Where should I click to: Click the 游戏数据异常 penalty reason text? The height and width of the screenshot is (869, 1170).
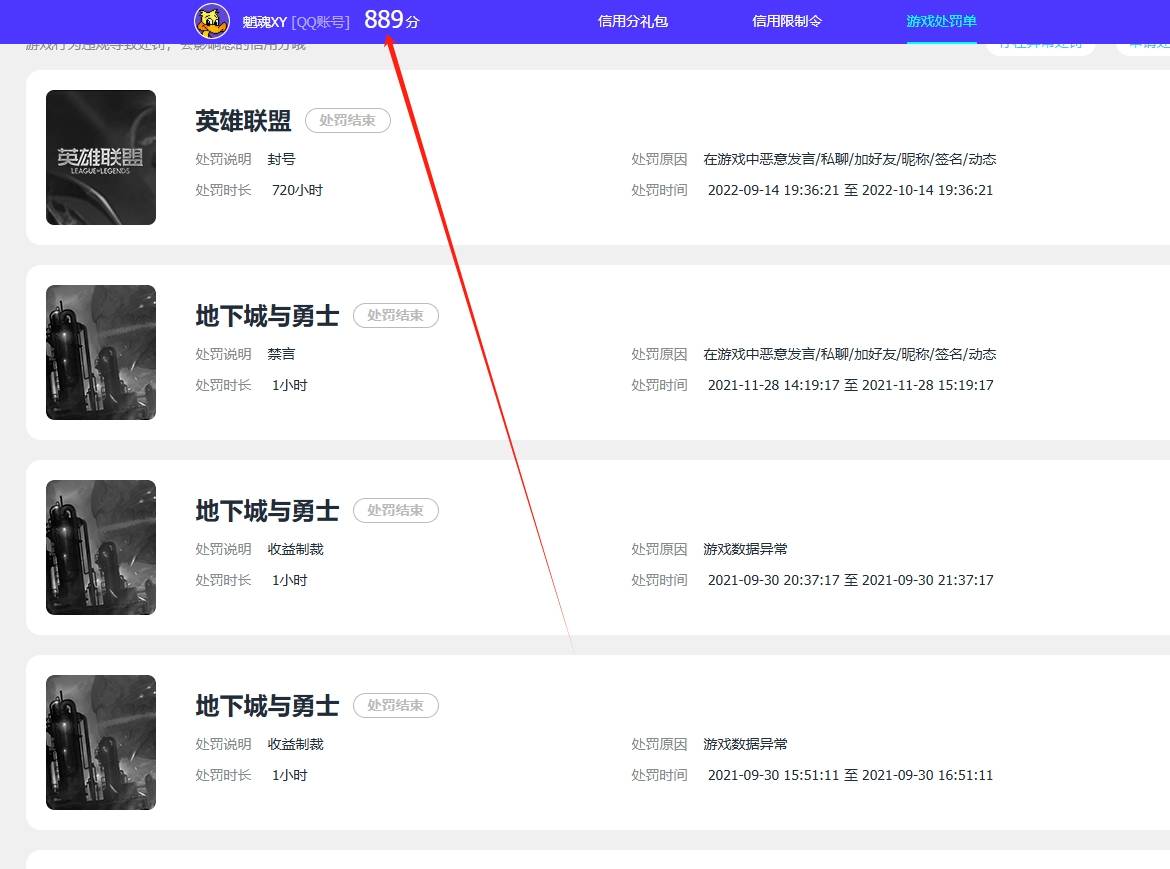pos(746,548)
